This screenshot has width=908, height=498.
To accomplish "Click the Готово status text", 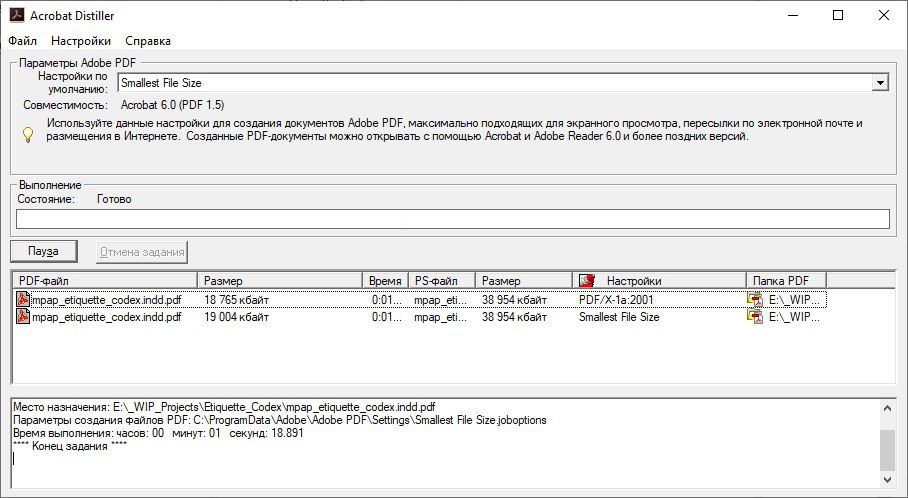I will click(114, 199).
